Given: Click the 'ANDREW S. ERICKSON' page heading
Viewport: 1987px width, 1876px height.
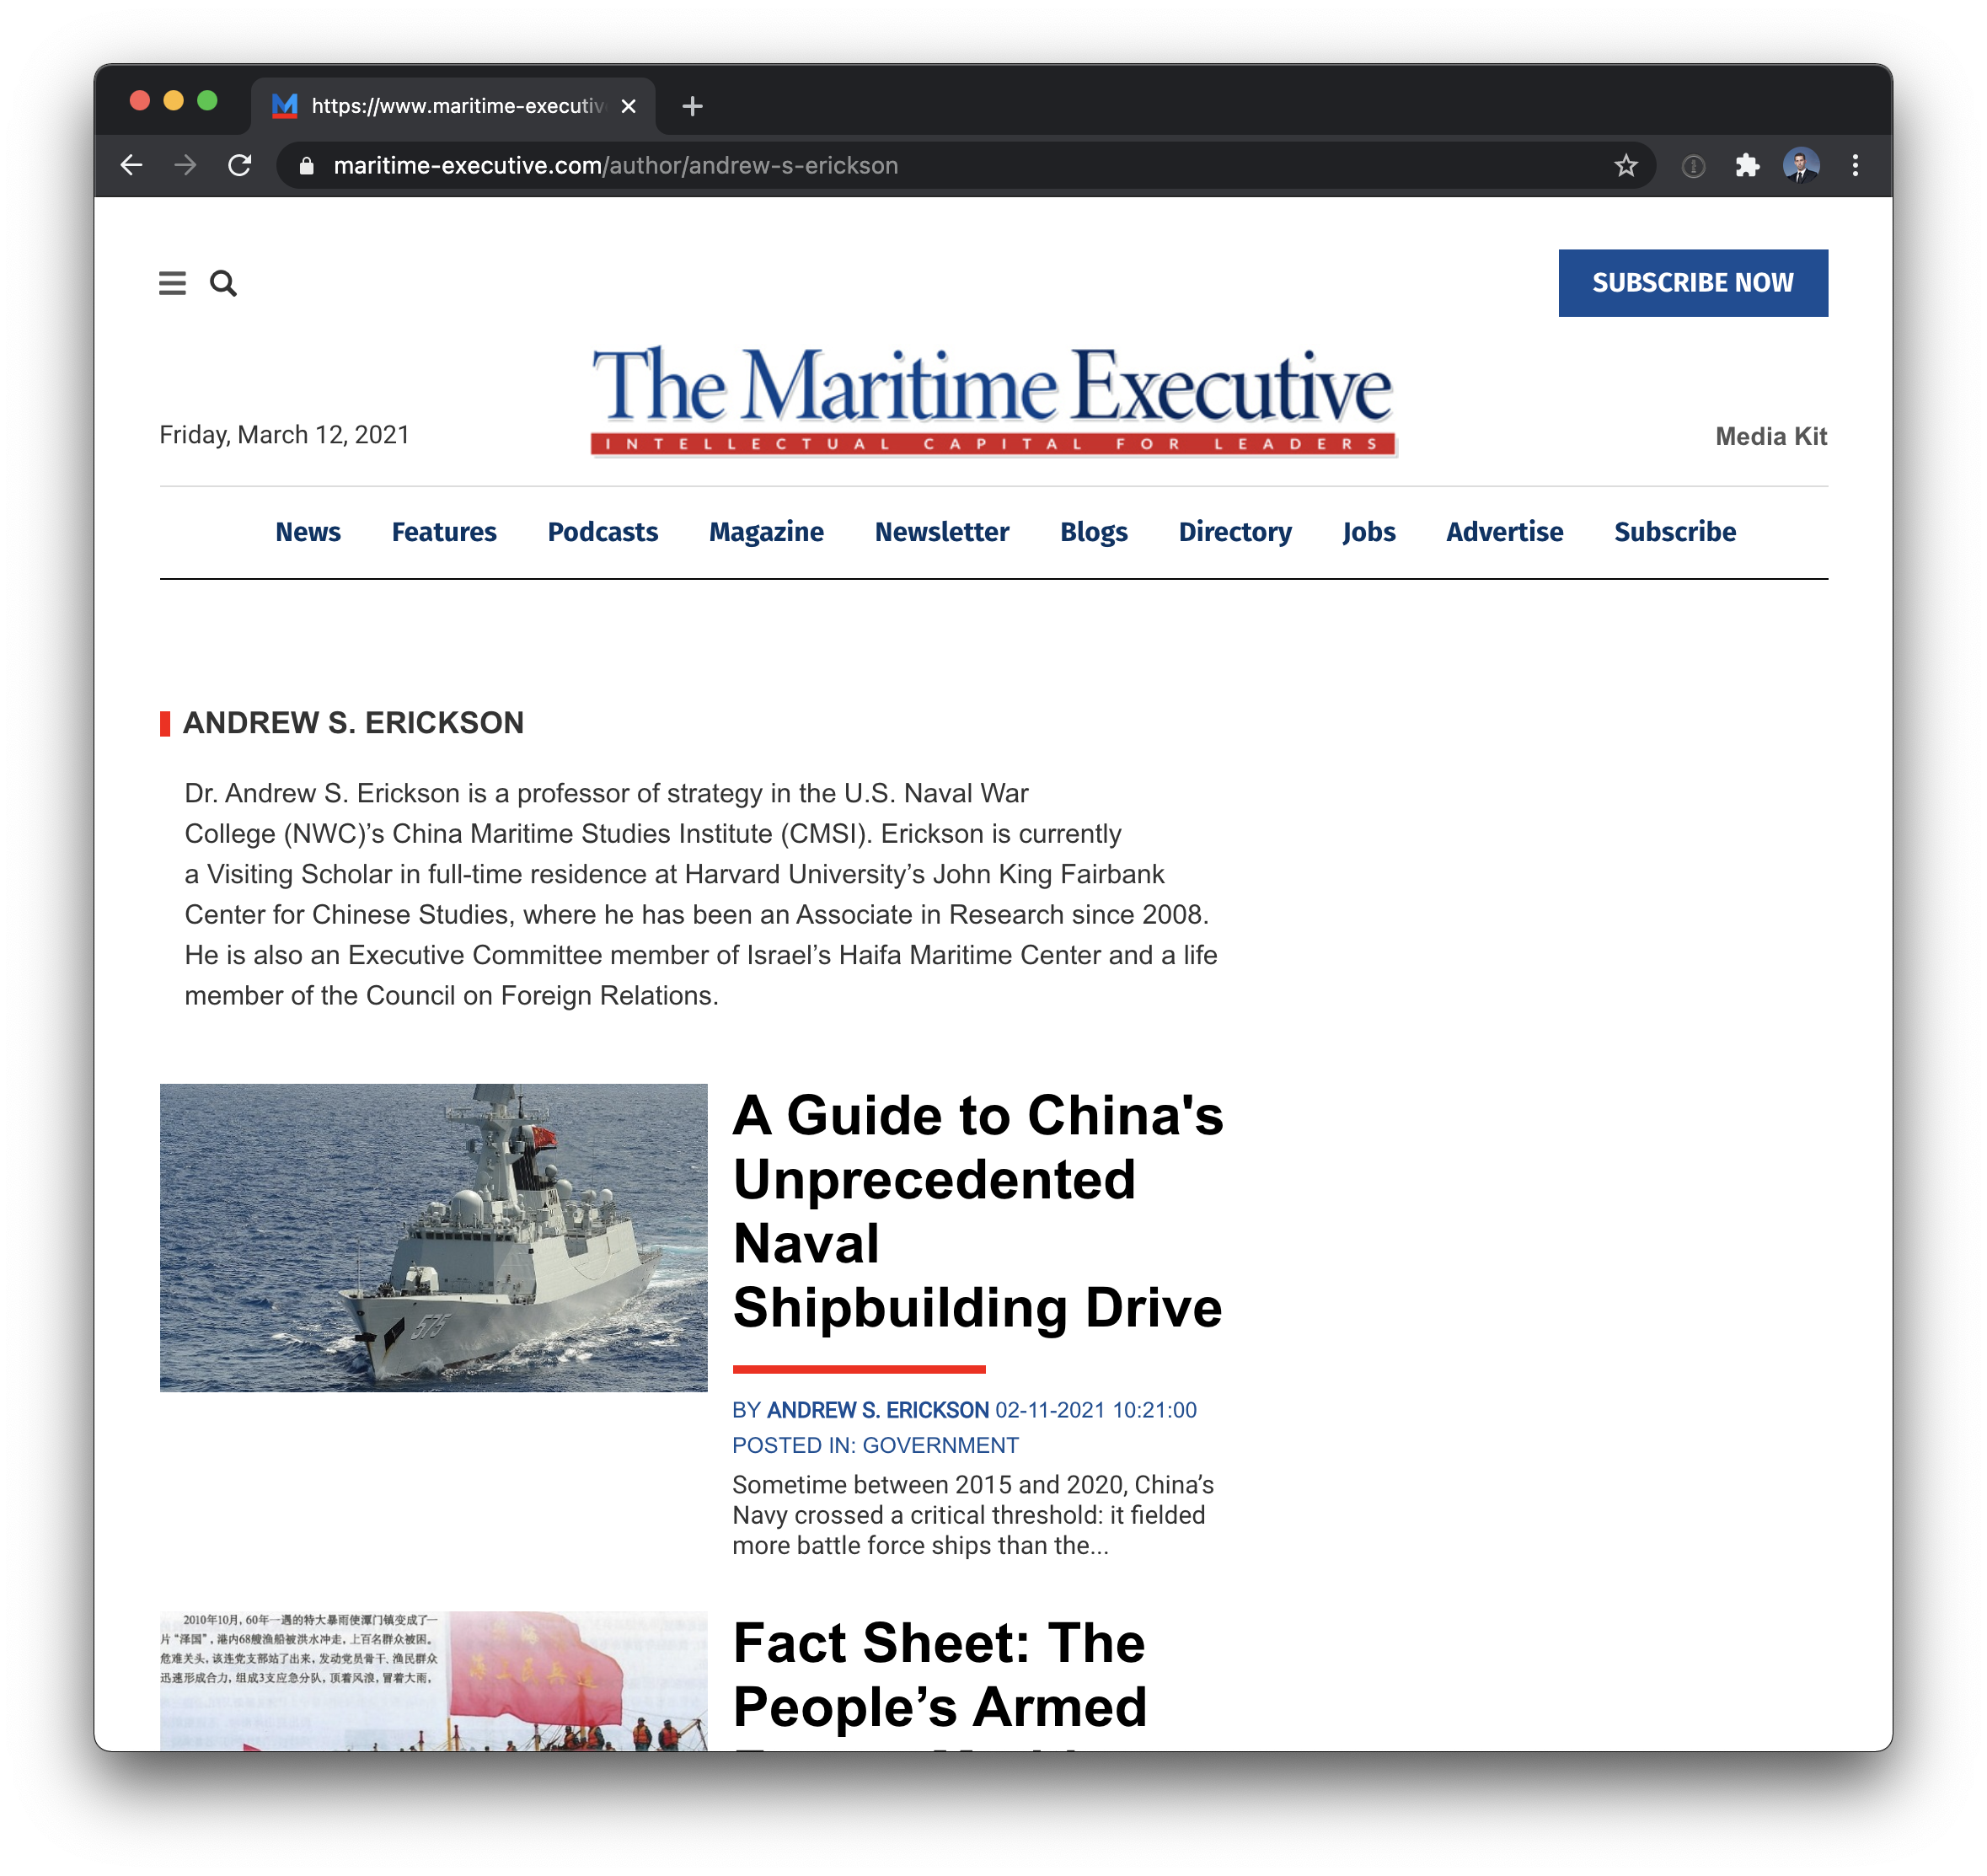Looking at the screenshot, I should [353, 723].
